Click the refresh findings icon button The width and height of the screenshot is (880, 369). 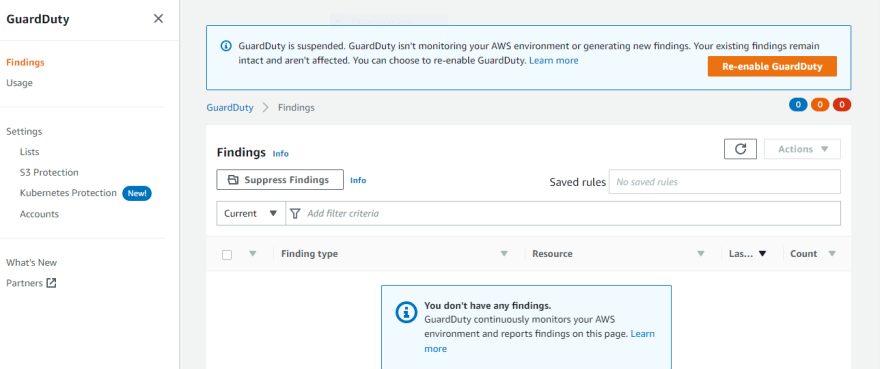(x=740, y=149)
